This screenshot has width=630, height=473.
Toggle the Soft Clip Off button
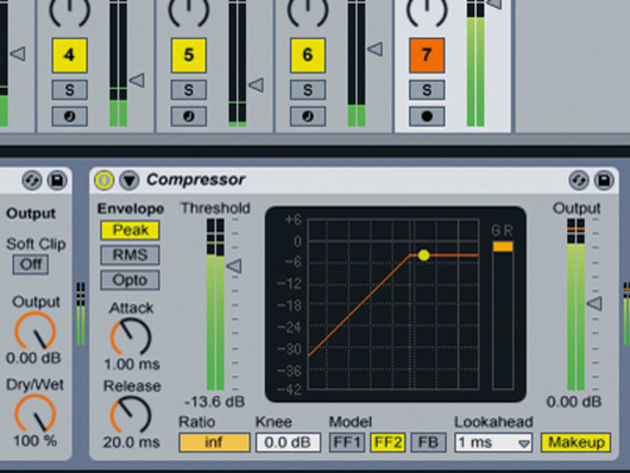31,264
